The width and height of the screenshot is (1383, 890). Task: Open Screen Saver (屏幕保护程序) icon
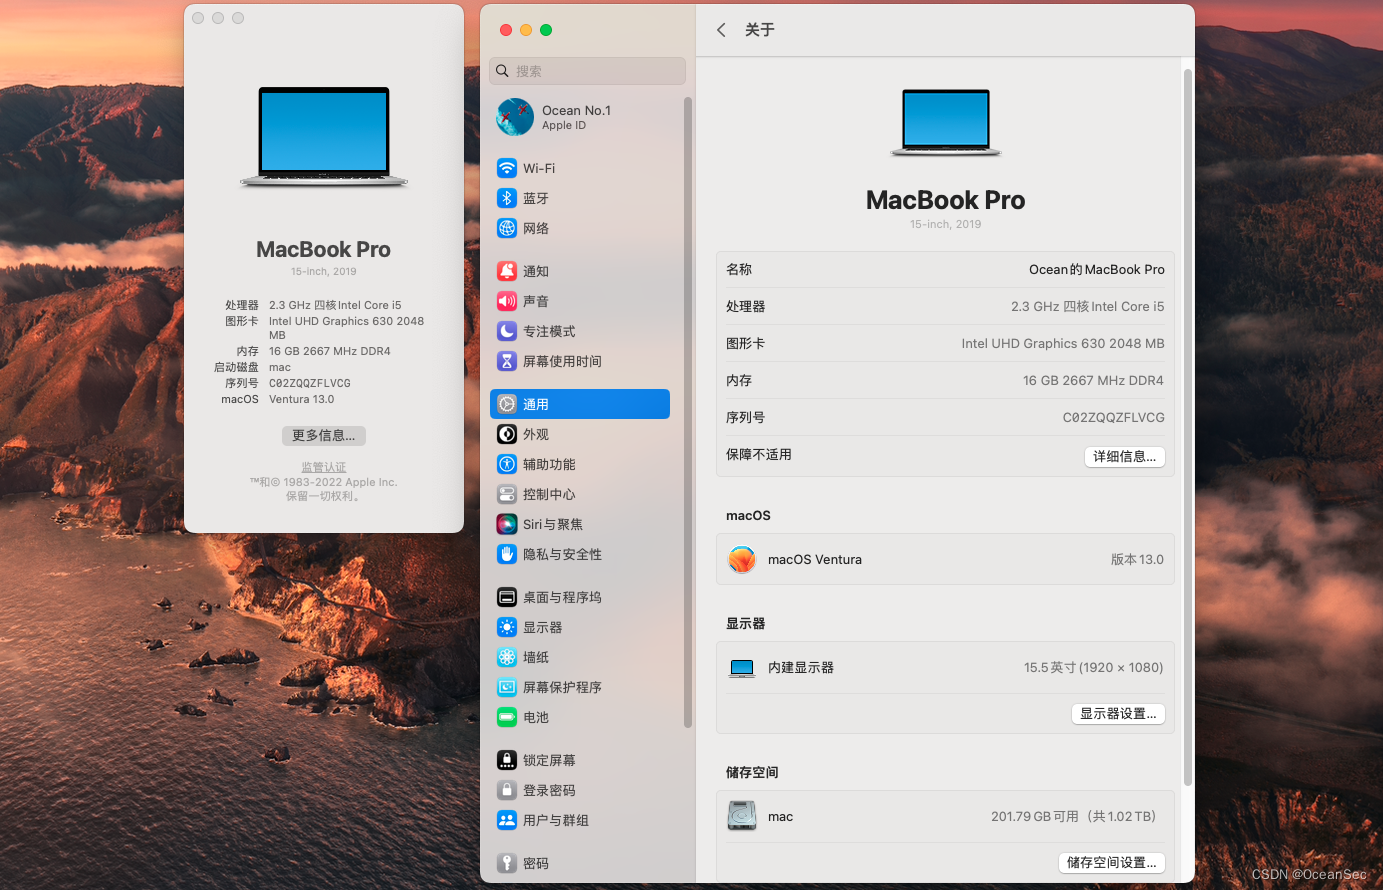click(507, 687)
